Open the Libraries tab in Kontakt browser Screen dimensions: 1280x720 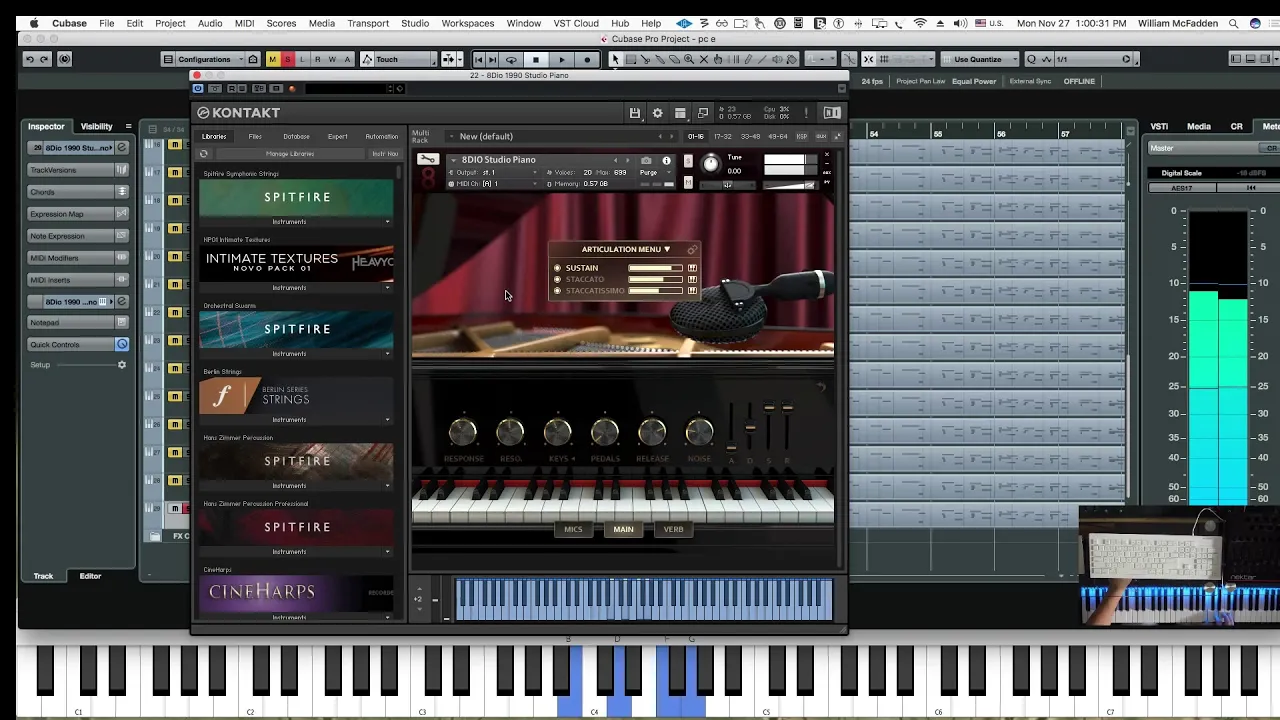[214, 136]
